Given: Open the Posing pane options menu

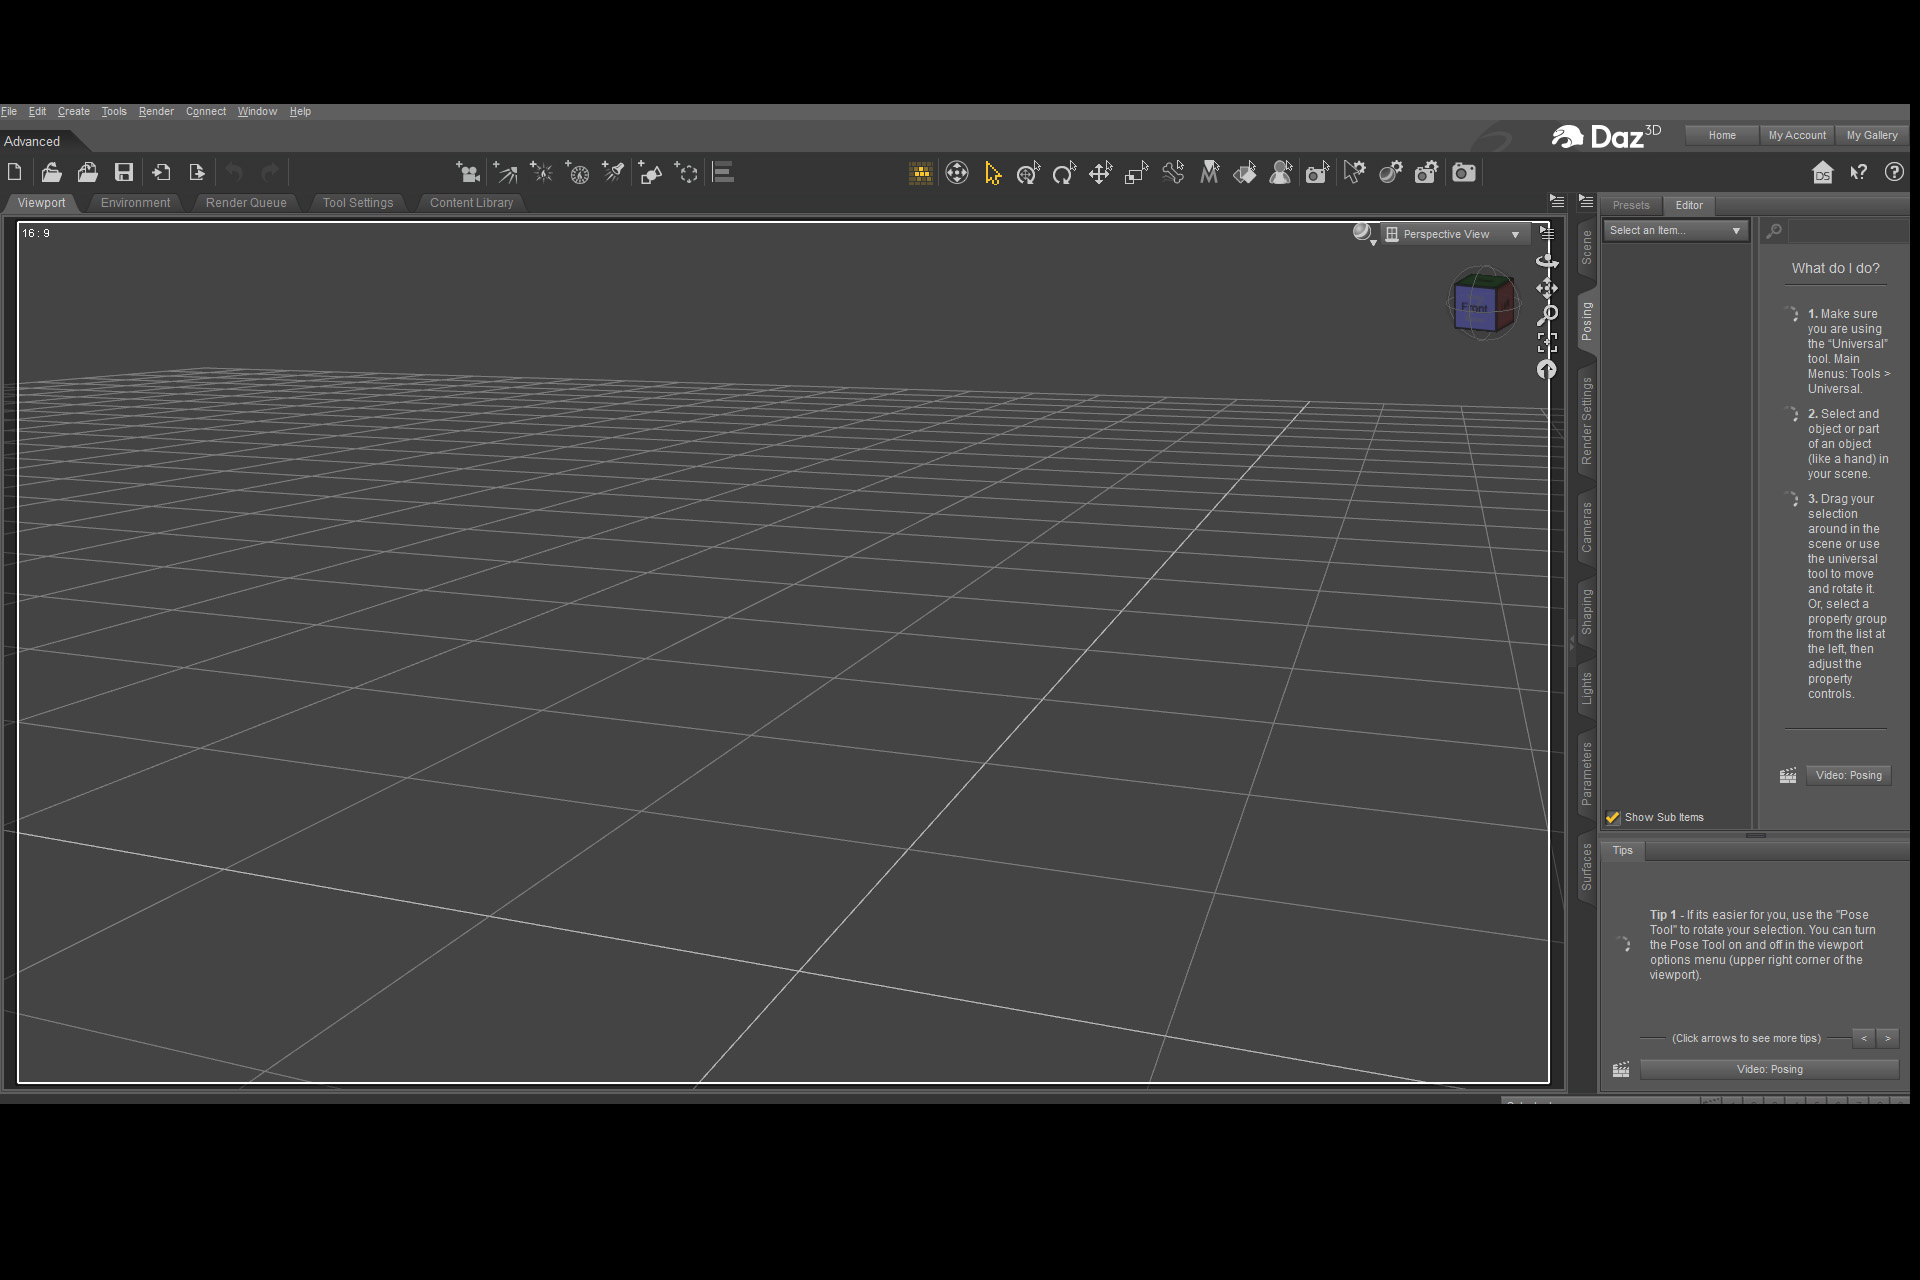Looking at the screenshot, I should [1586, 201].
